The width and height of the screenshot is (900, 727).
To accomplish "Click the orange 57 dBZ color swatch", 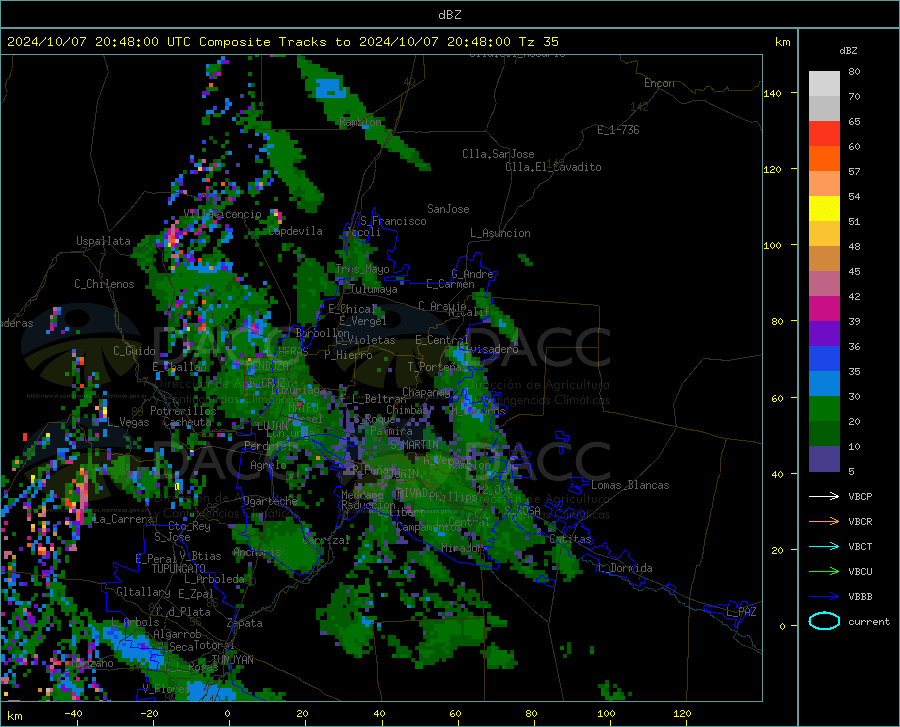I will click(x=824, y=159).
